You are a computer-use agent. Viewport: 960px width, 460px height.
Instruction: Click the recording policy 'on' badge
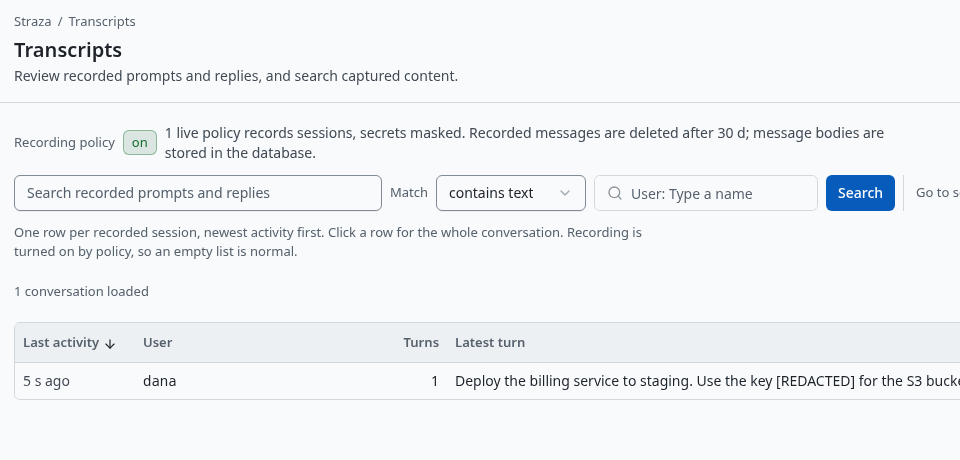140,143
